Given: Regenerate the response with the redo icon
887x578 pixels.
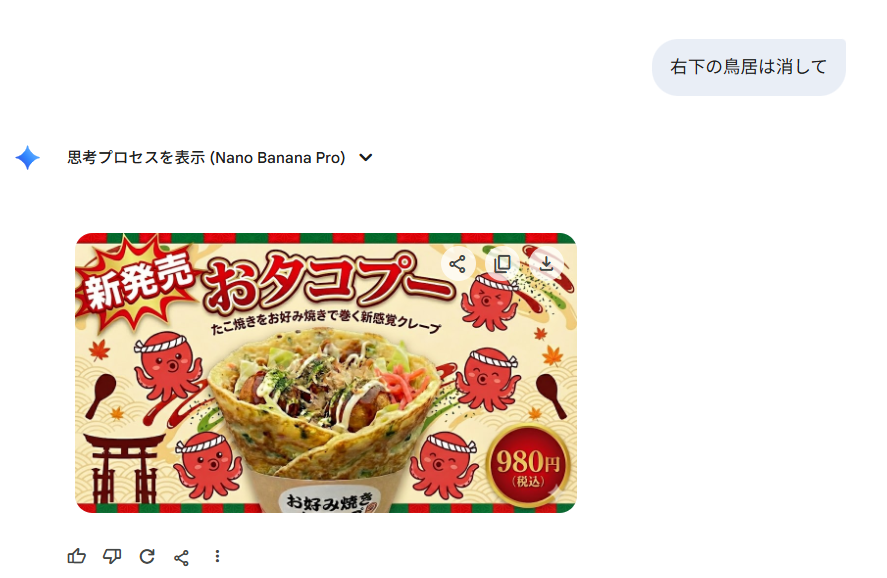Looking at the screenshot, I should point(147,557).
